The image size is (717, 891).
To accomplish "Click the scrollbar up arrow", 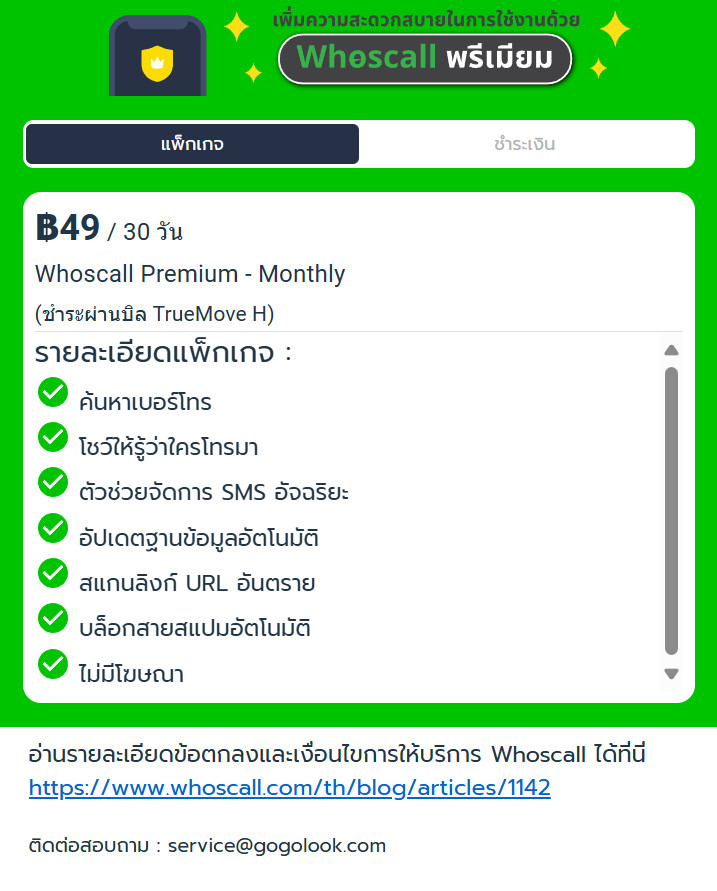I will [672, 350].
